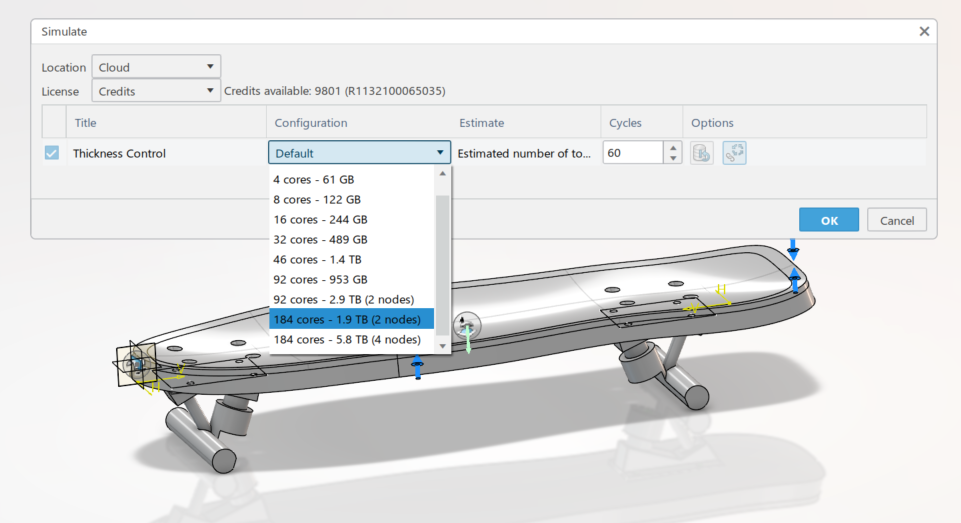This screenshot has height=523, width=961.
Task: Open the database options icon for Thickness Control
Action: point(702,153)
